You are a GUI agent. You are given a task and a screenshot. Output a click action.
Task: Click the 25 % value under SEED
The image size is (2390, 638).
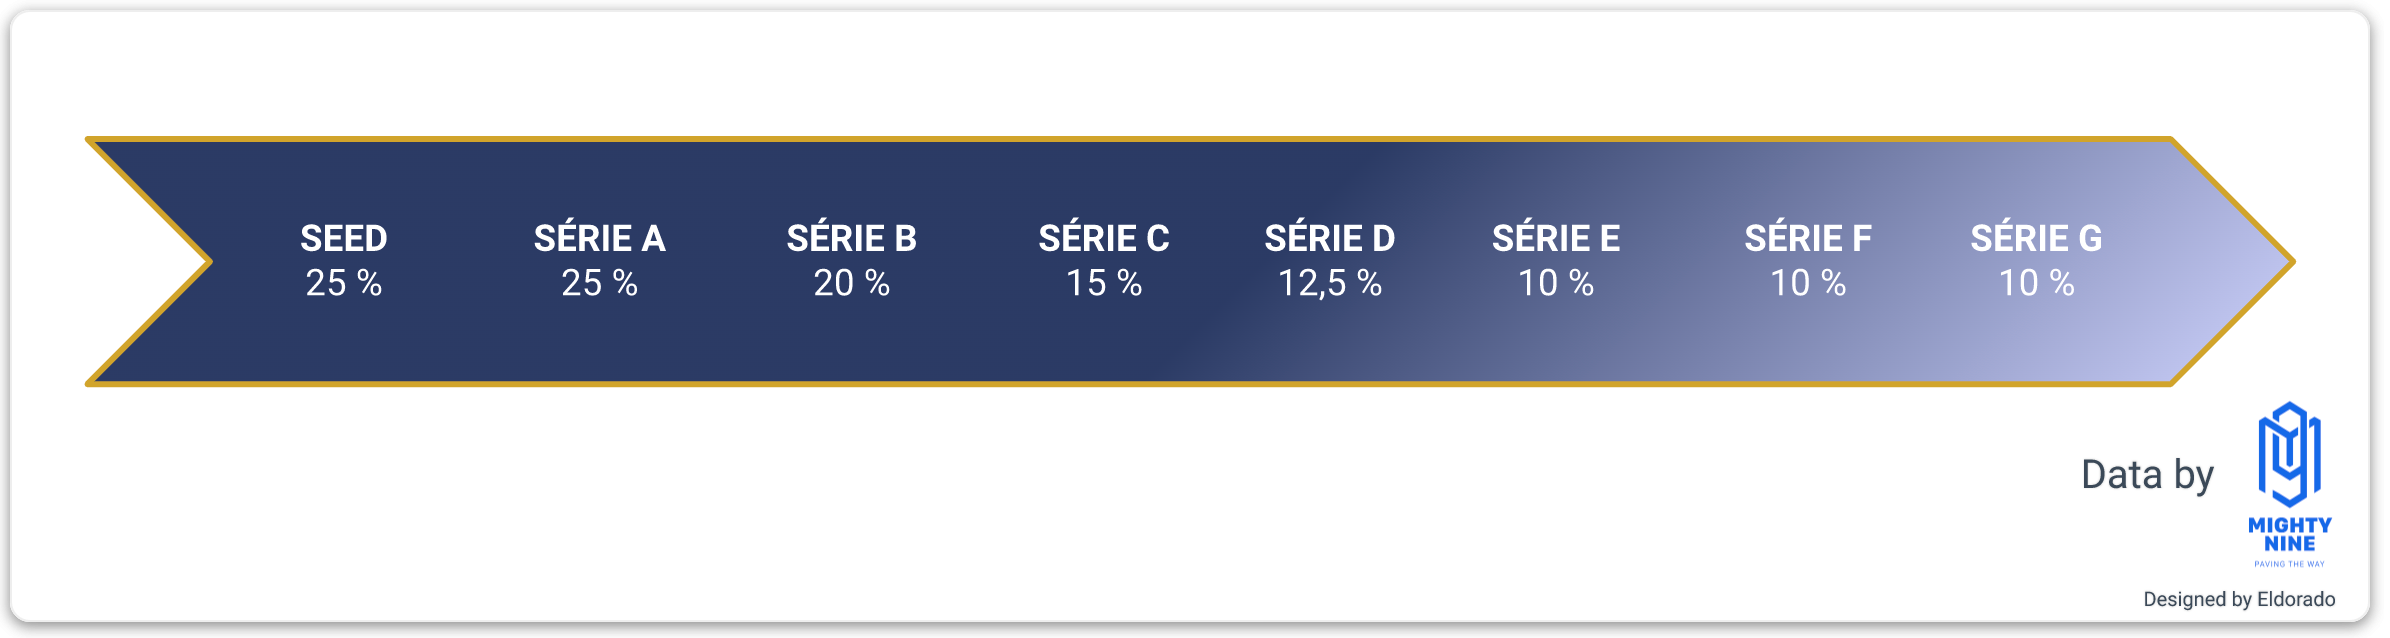click(x=344, y=283)
